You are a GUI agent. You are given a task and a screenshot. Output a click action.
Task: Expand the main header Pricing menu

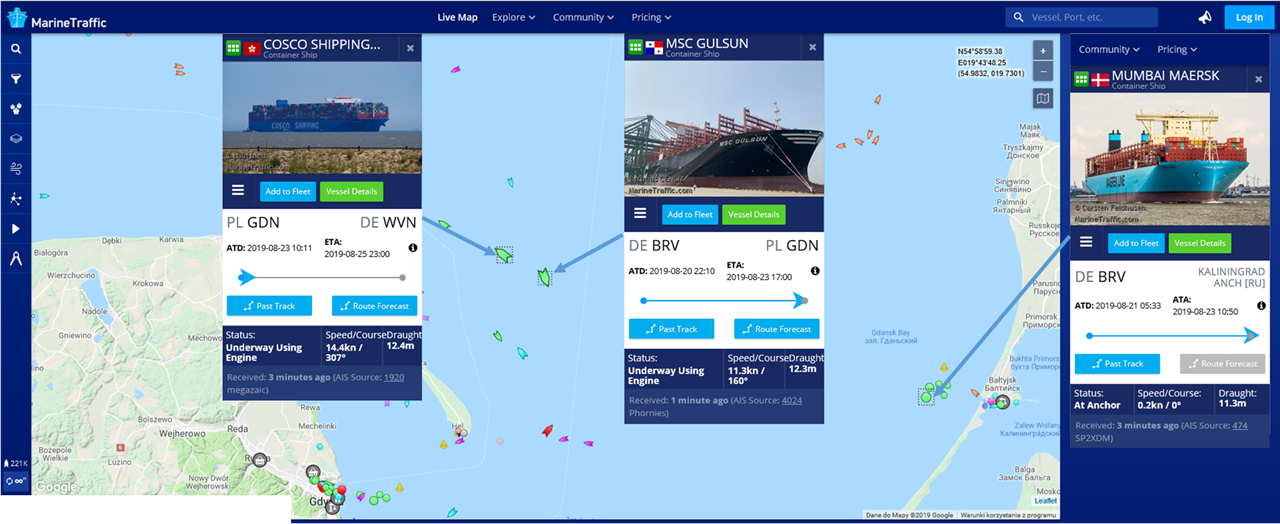(x=651, y=17)
